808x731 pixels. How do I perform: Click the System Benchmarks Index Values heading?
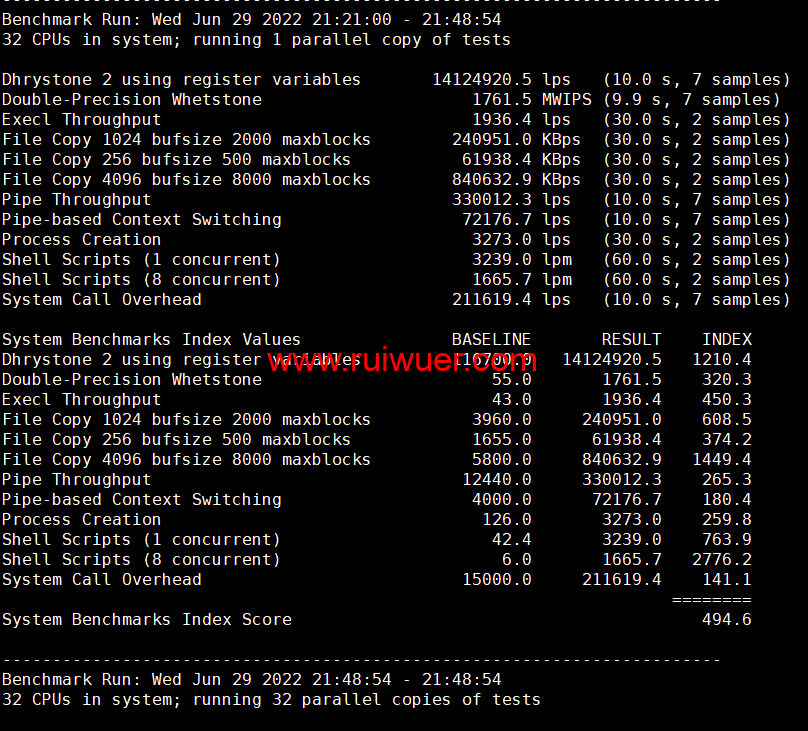pos(151,340)
